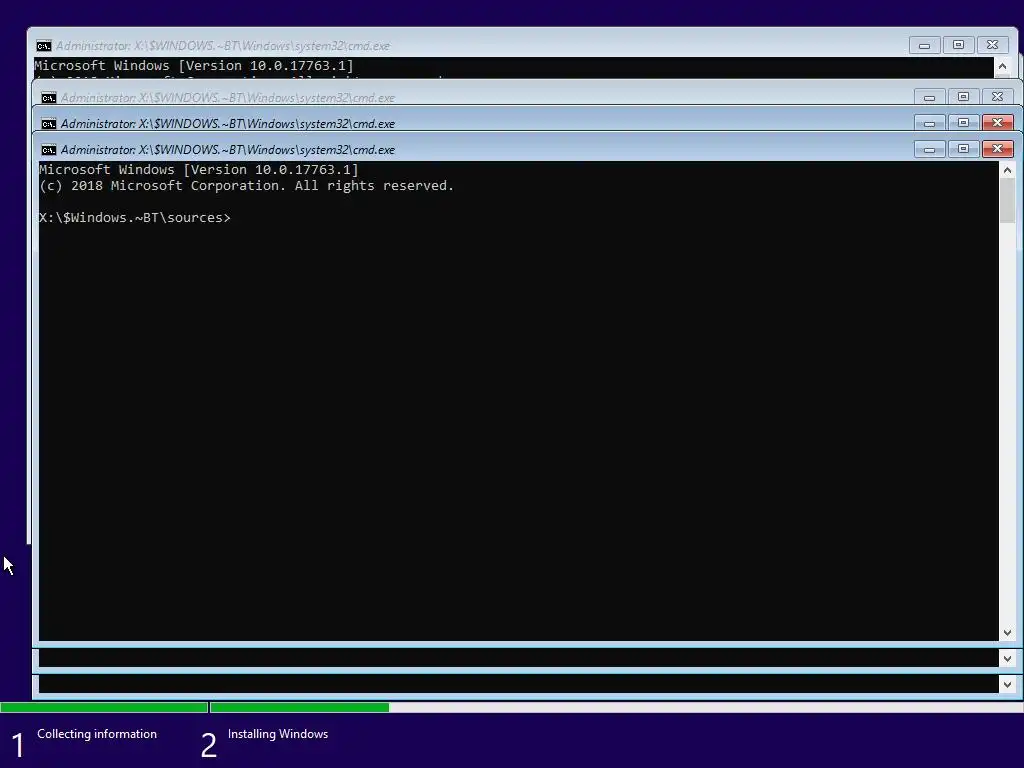The width and height of the screenshot is (1024, 768).
Task: Maximize the frontmost cmd window
Action: (963, 150)
